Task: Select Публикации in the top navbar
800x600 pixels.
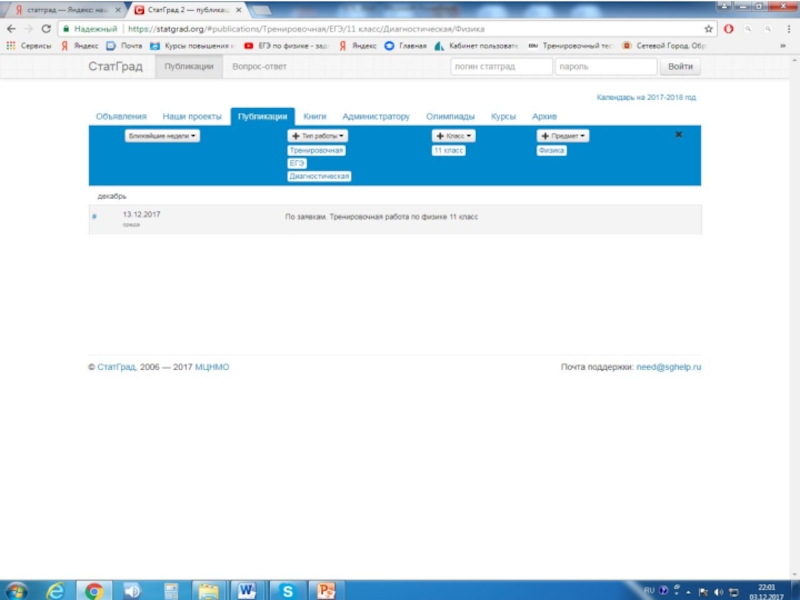Action: 189,66
